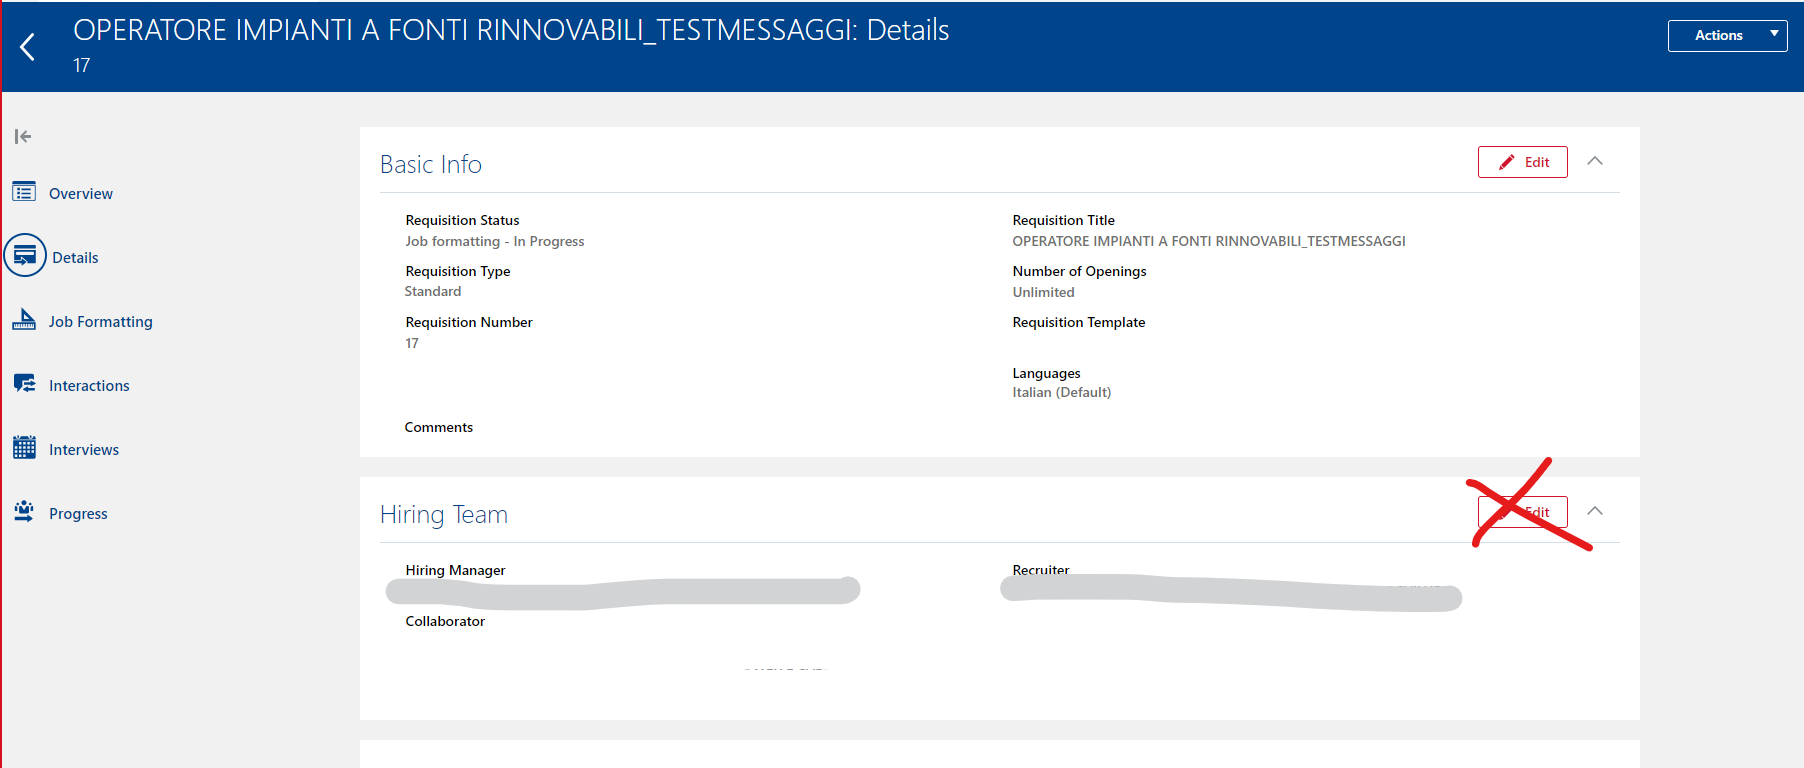The height and width of the screenshot is (768, 1804).
Task: Collapse the Basic Info section
Action: [x=1595, y=161]
